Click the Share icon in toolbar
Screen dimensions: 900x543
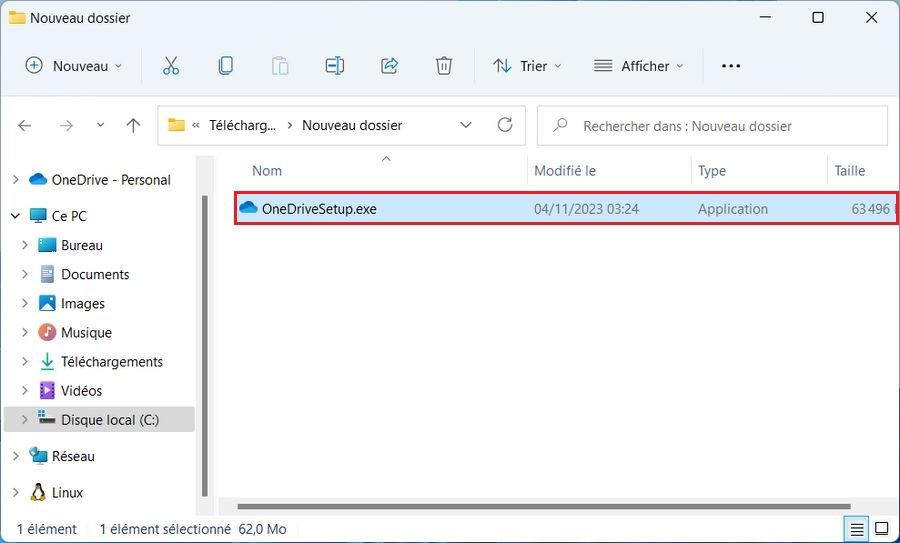389,66
